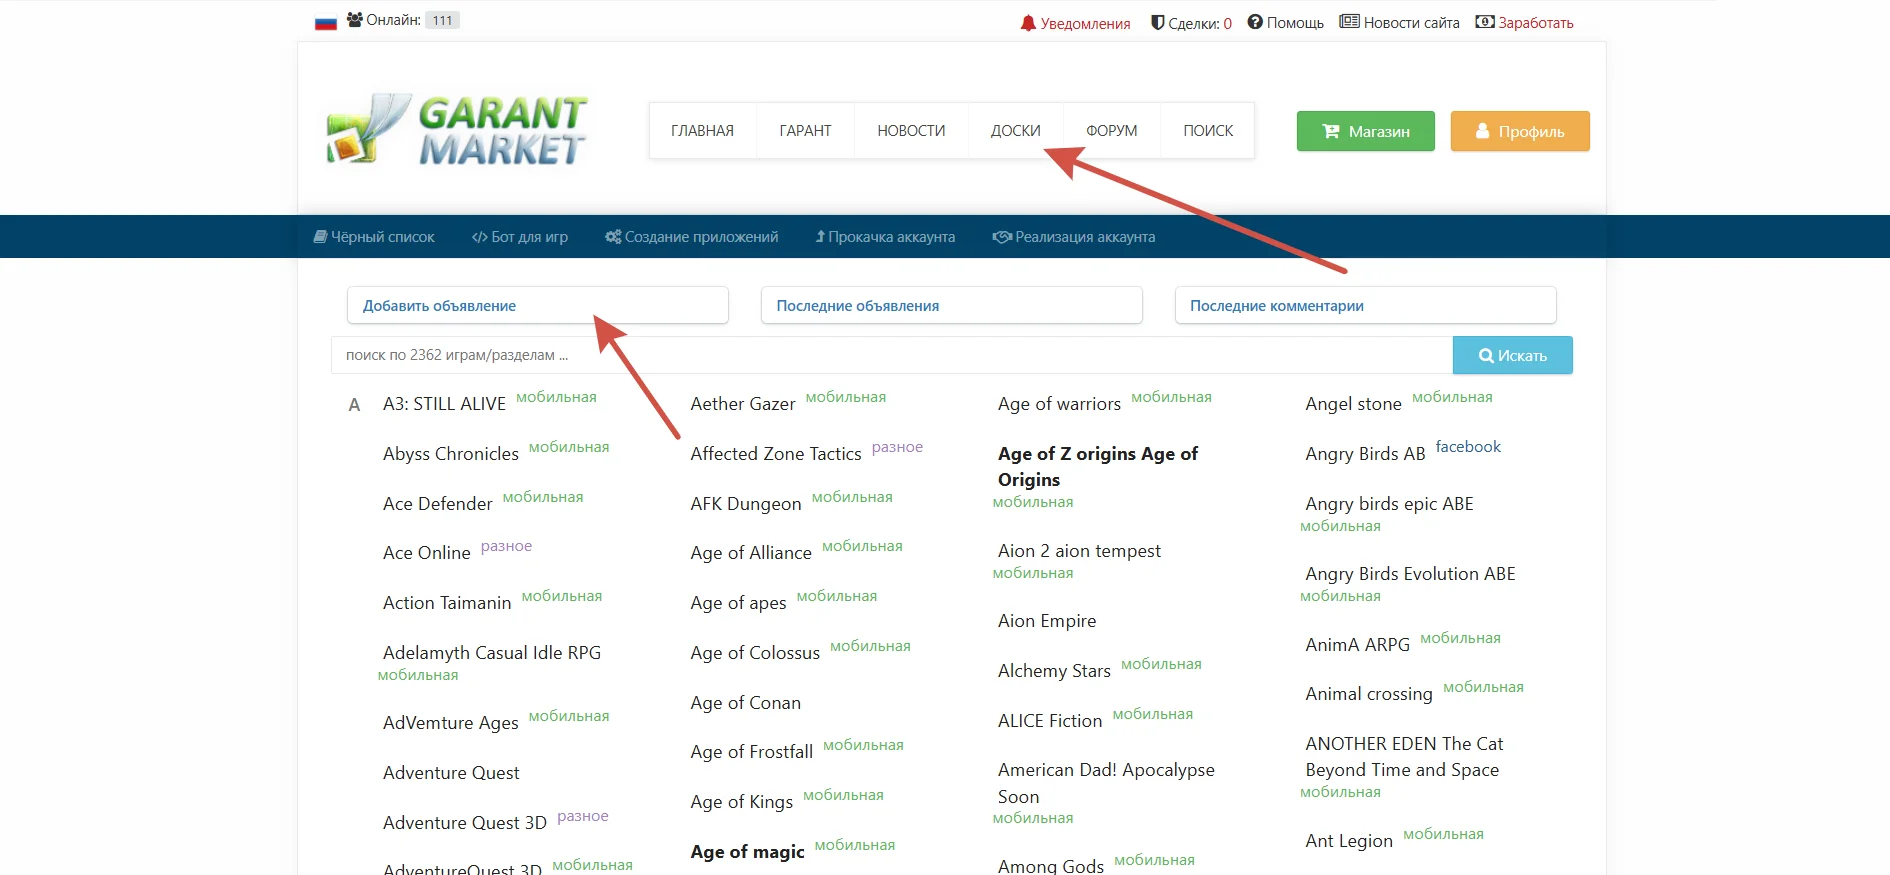Click the Garant Market logo

pos(457,130)
